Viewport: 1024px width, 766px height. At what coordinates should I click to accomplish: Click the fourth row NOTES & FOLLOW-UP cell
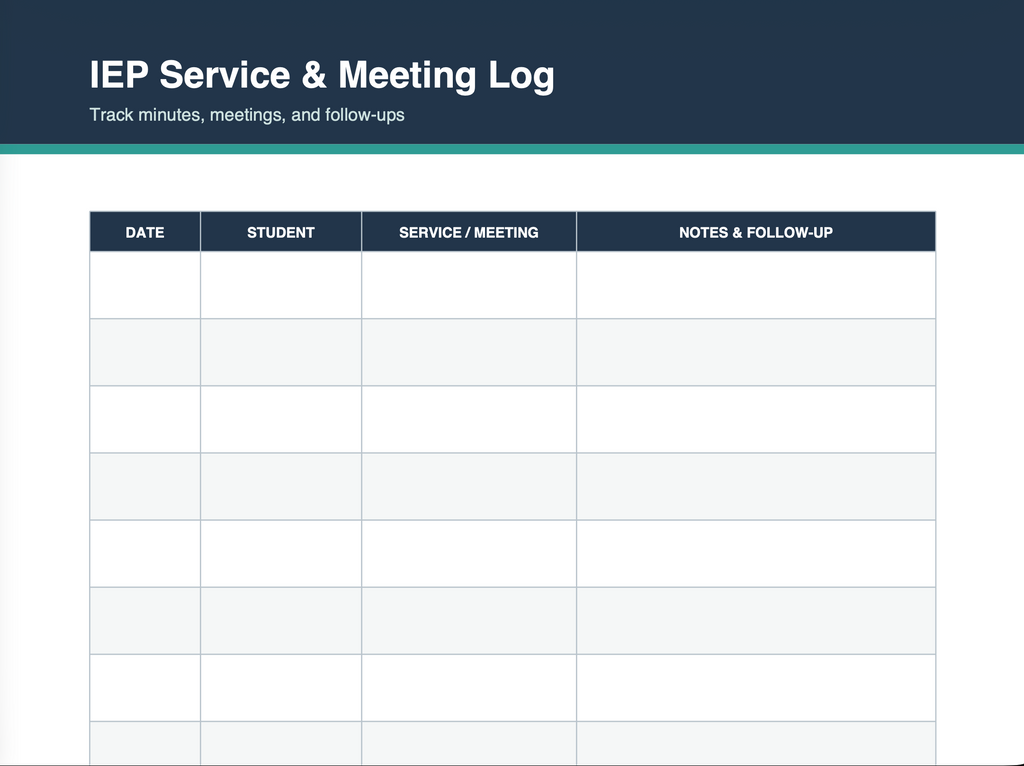pos(756,487)
